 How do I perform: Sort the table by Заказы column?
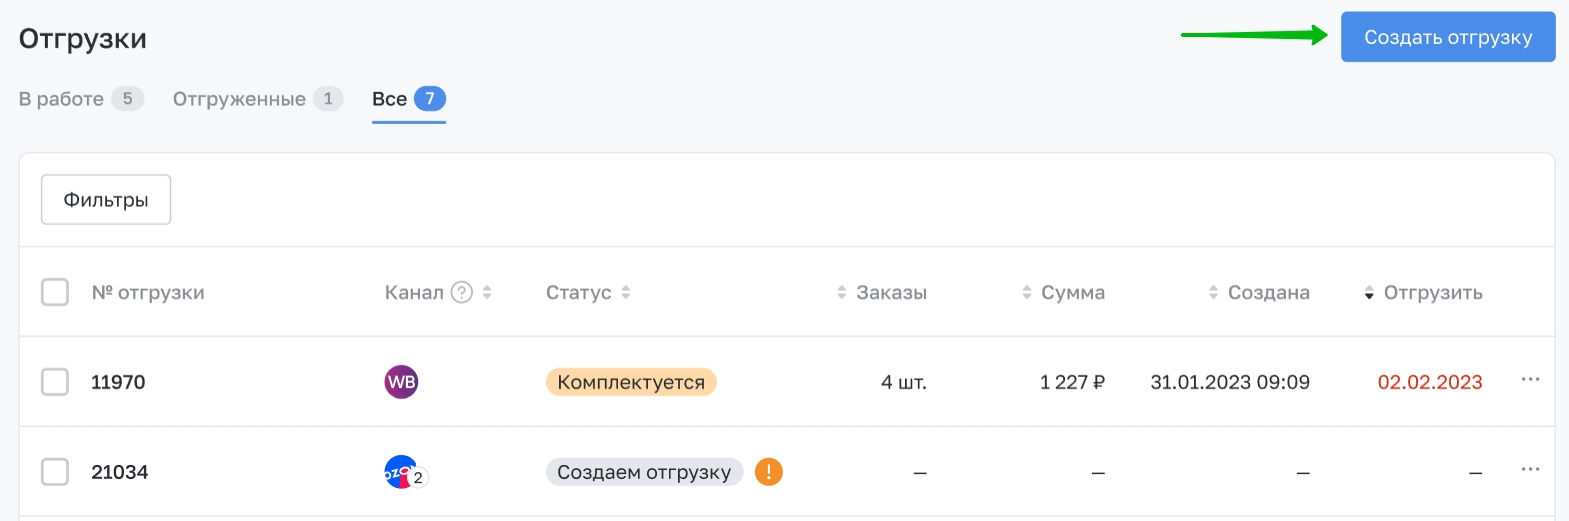[x=881, y=292]
